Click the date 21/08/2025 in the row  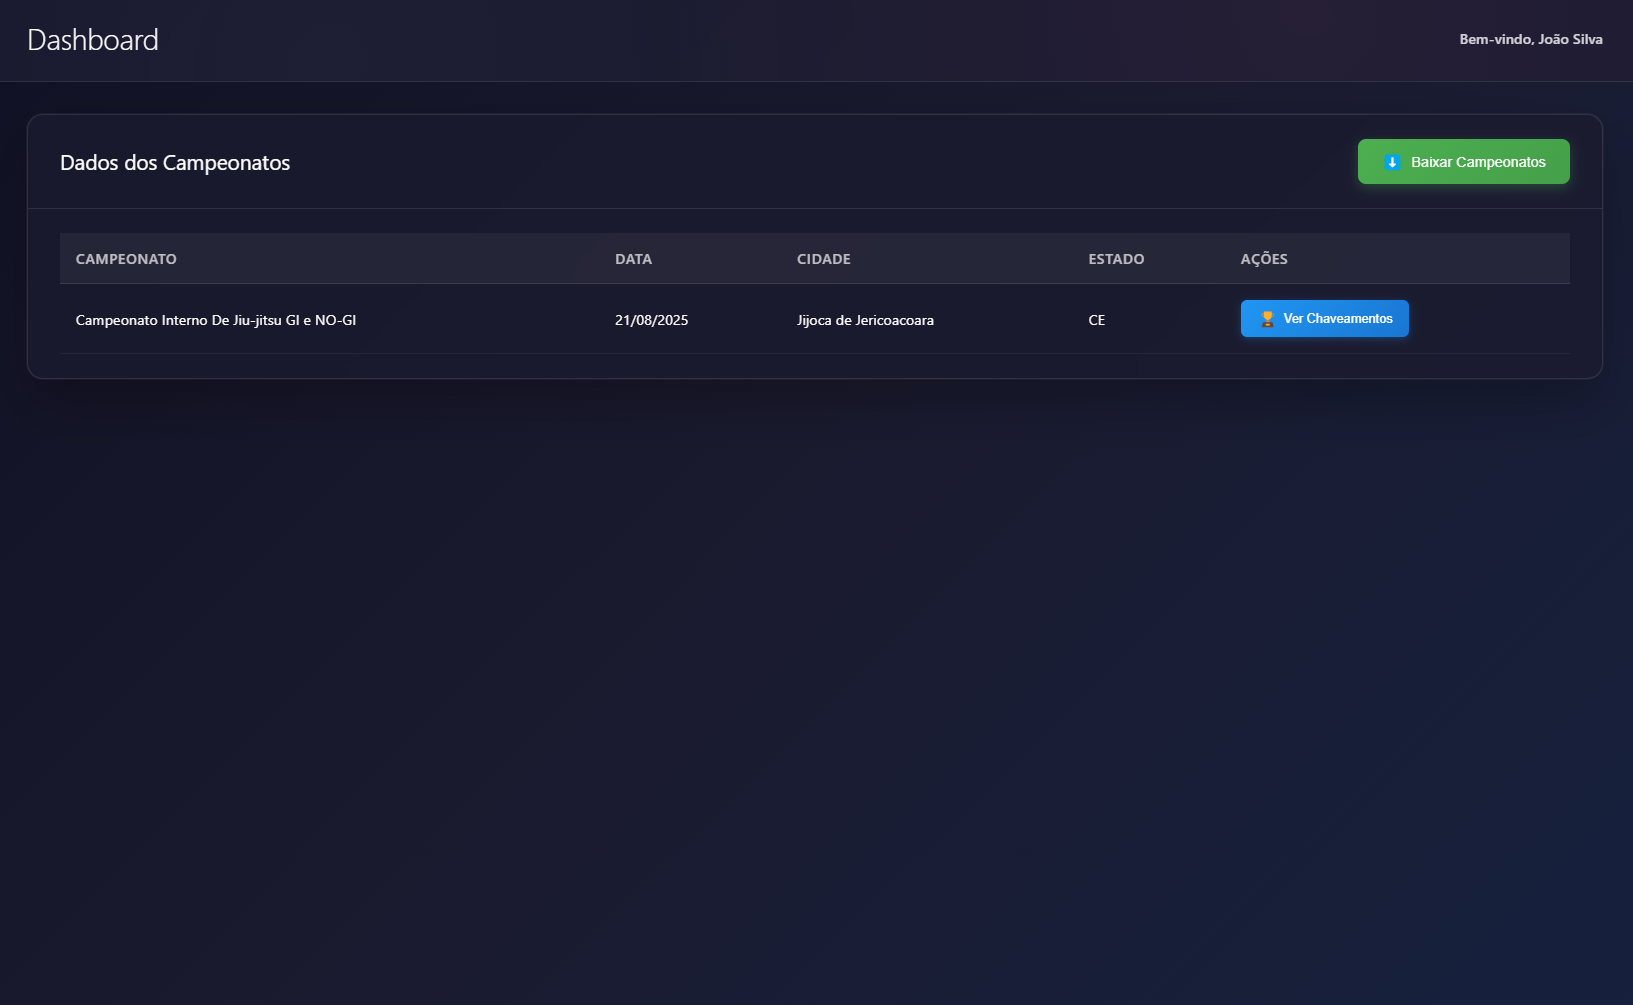(651, 321)
